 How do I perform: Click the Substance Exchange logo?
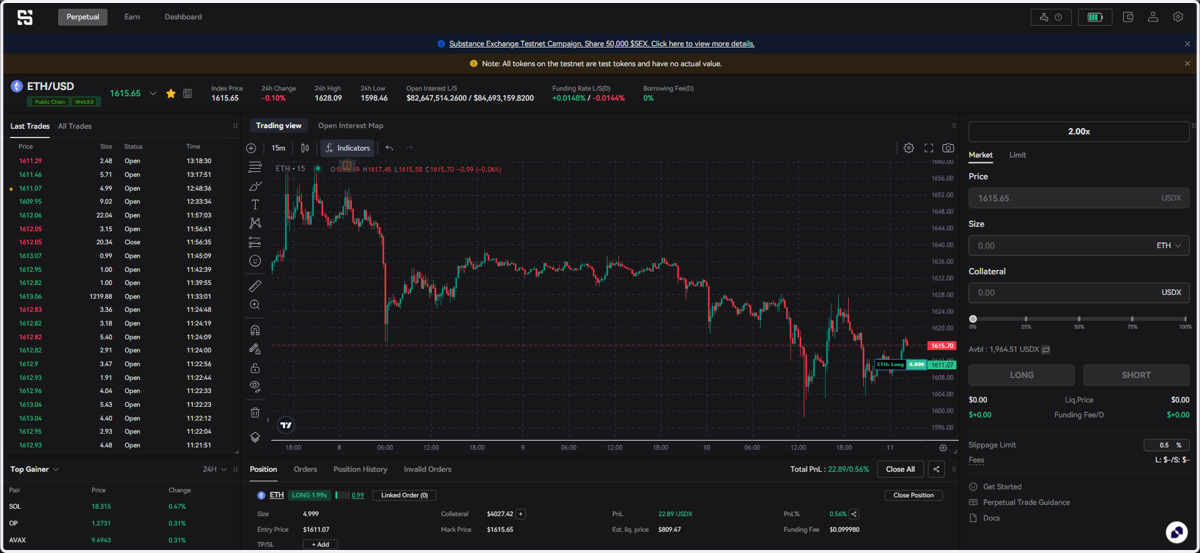tap(25, 17)
